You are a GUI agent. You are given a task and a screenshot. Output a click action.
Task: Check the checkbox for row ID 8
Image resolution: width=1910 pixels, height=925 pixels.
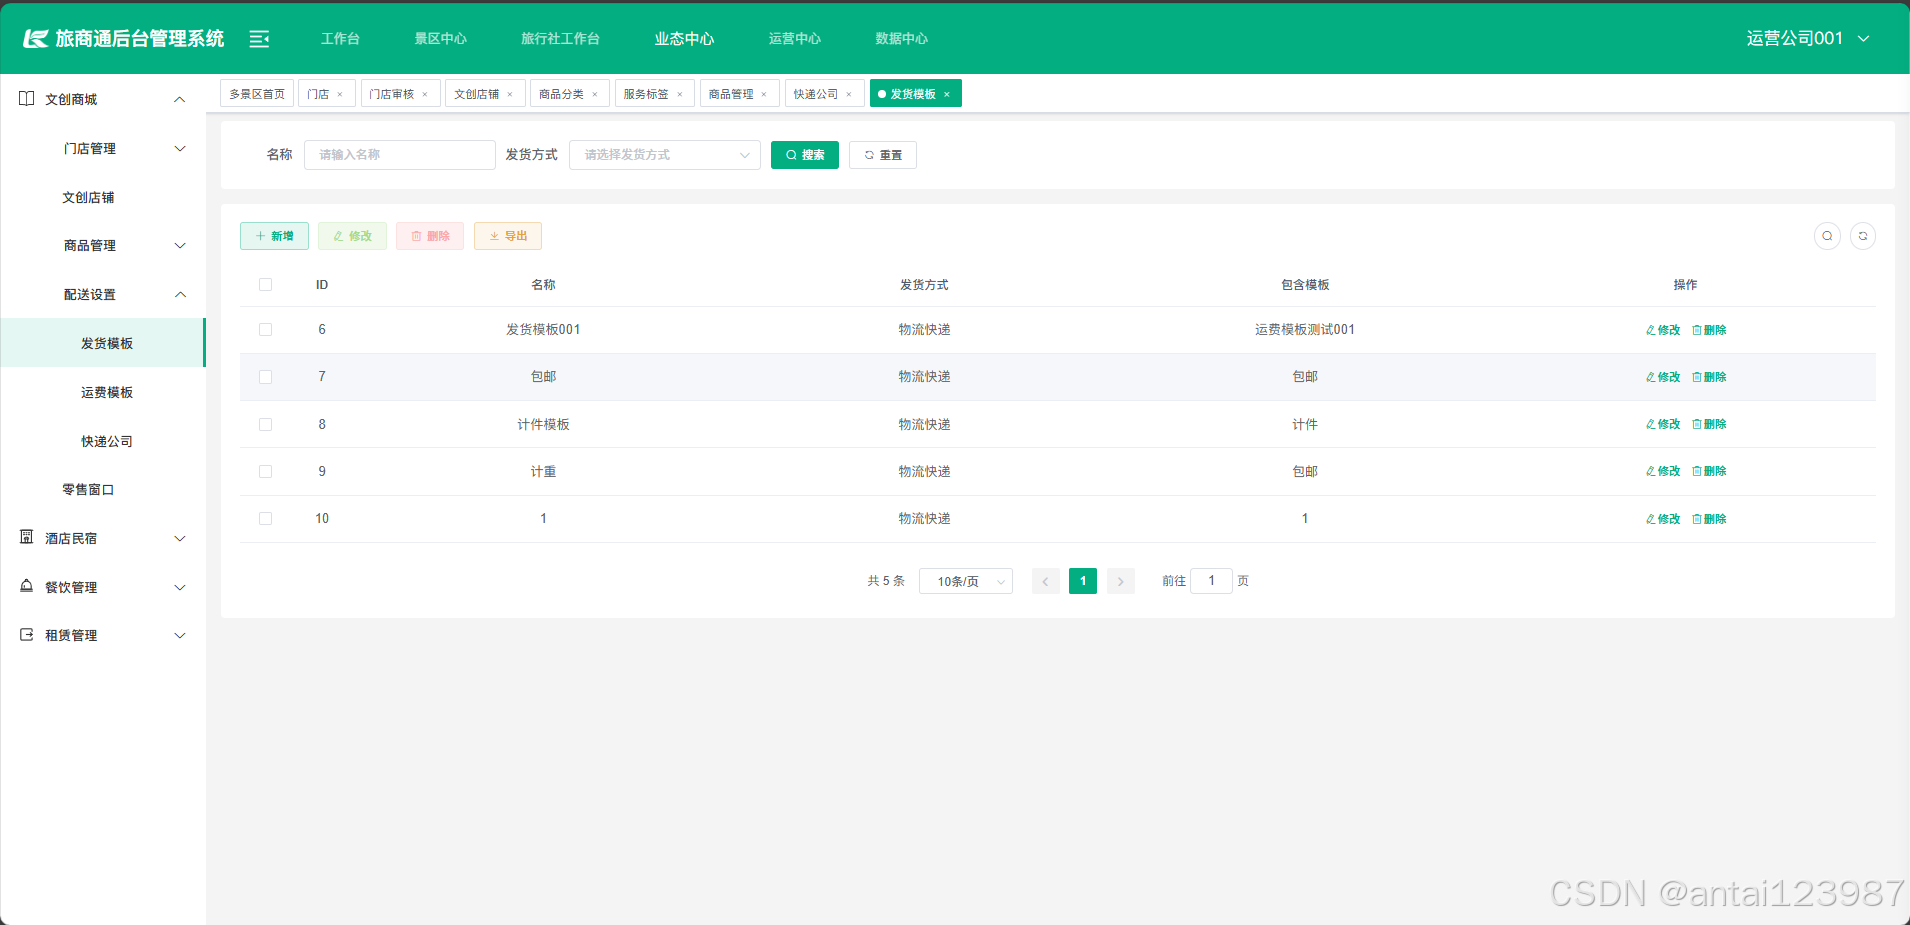tap(266, 424)
